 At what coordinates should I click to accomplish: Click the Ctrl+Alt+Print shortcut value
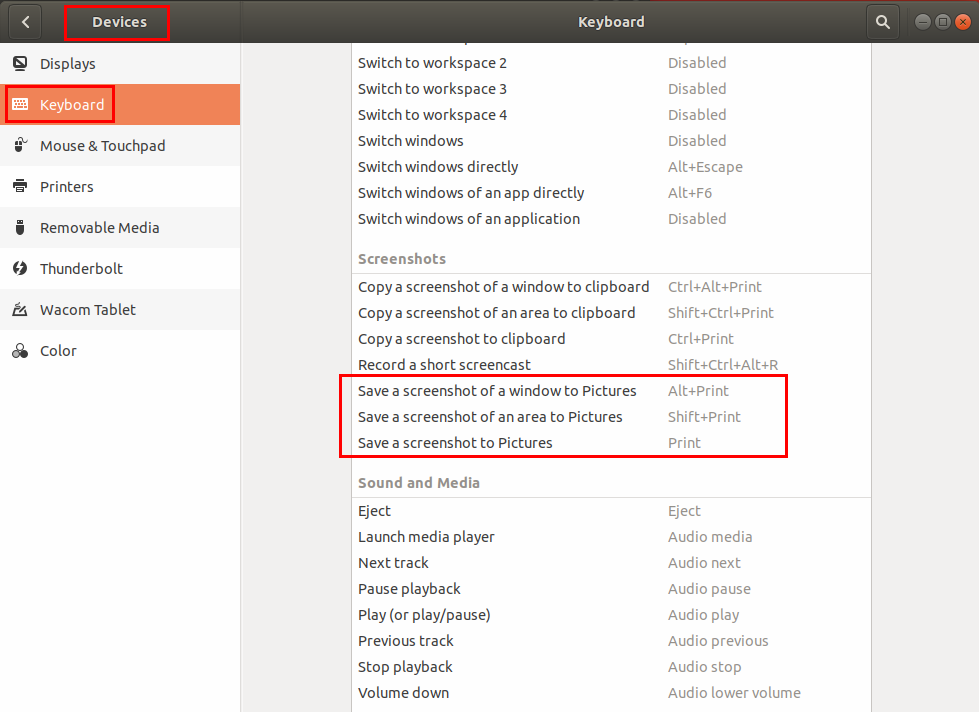(715, 287)
